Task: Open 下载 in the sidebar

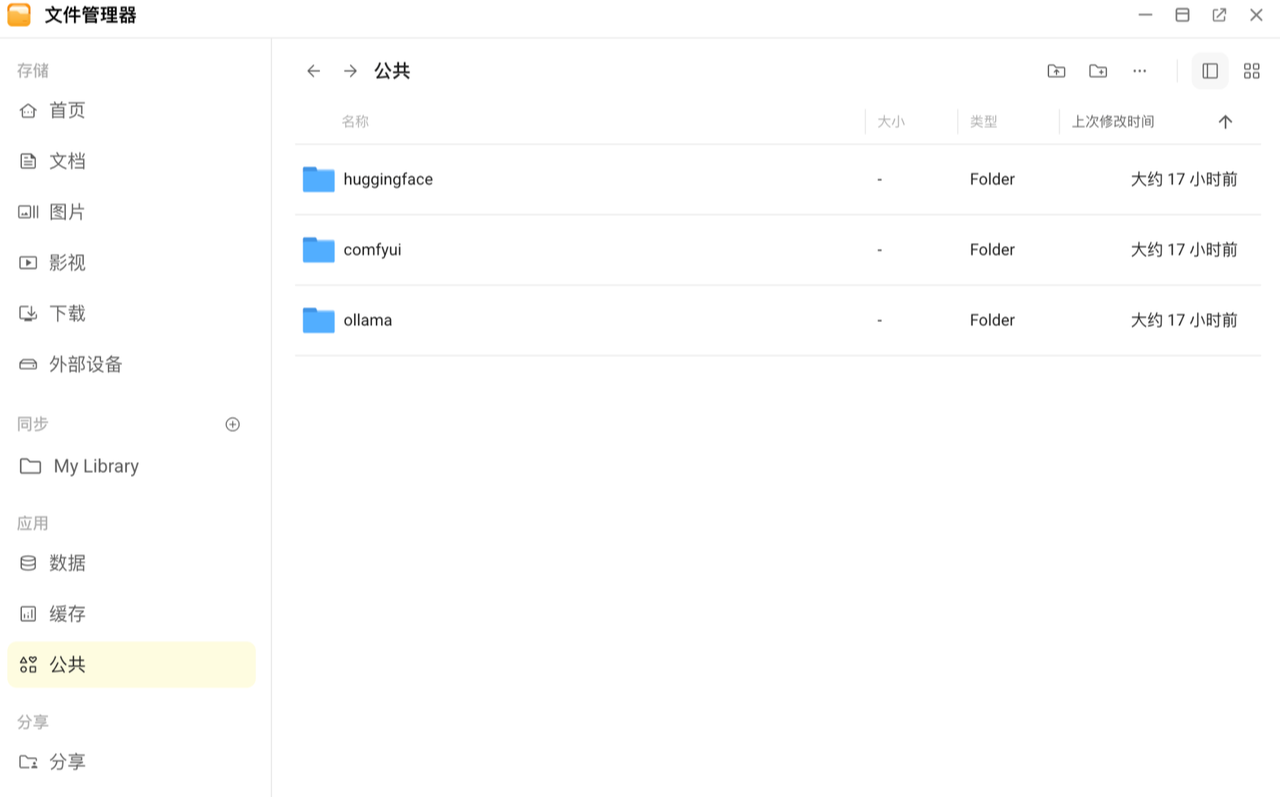Action: coord(131,313)
